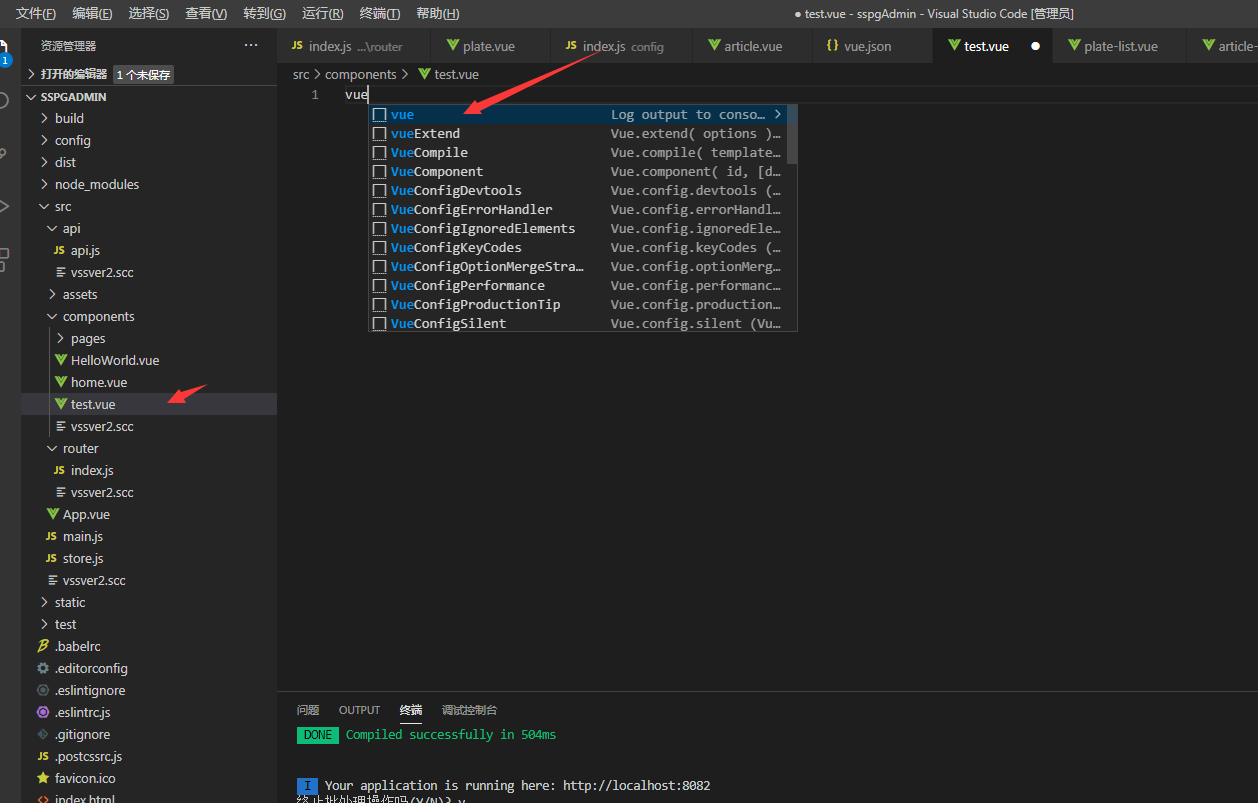Click the JS icon beside .postcssrc.js
This screenshot has width=1258, height=803.
pyautogui.click(x=43, y=756)
